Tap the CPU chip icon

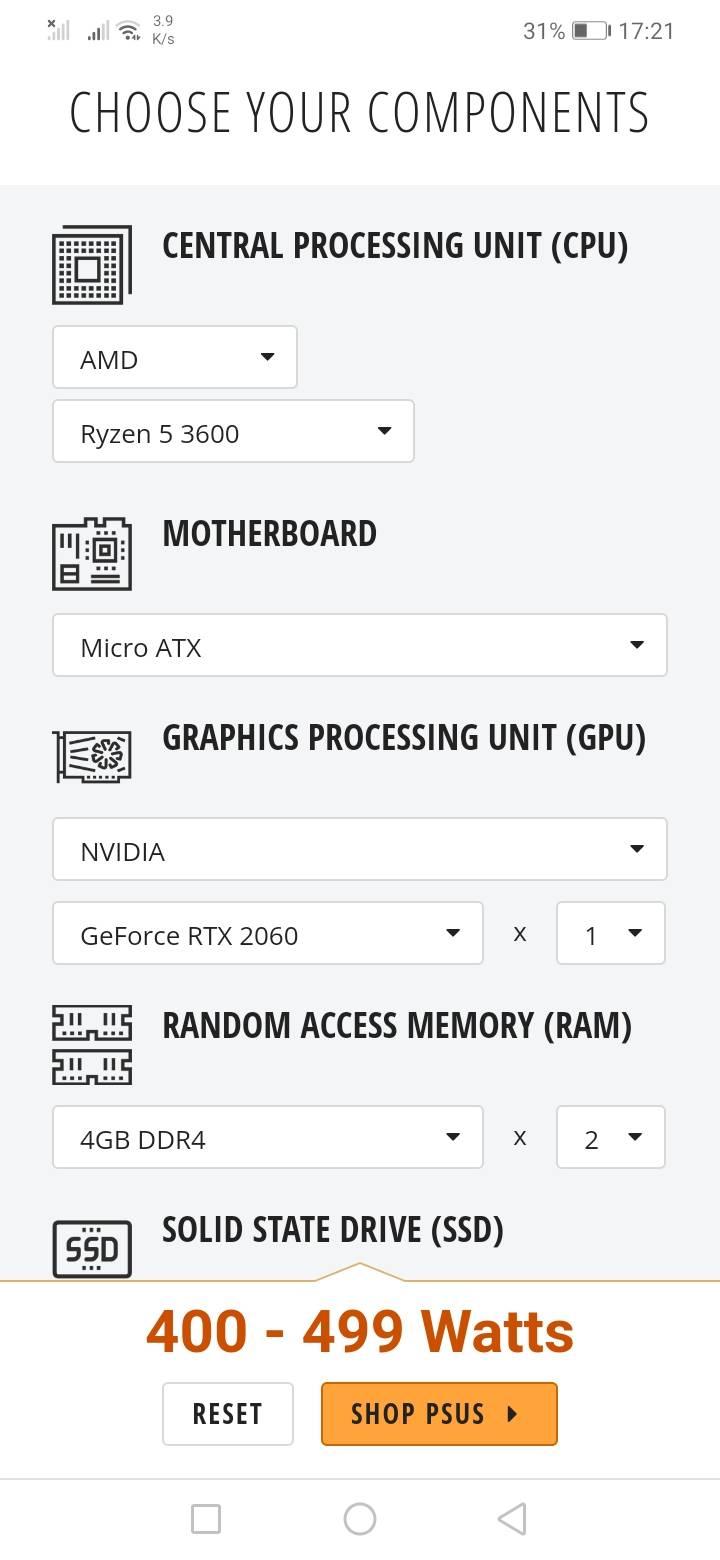[92, 265]
